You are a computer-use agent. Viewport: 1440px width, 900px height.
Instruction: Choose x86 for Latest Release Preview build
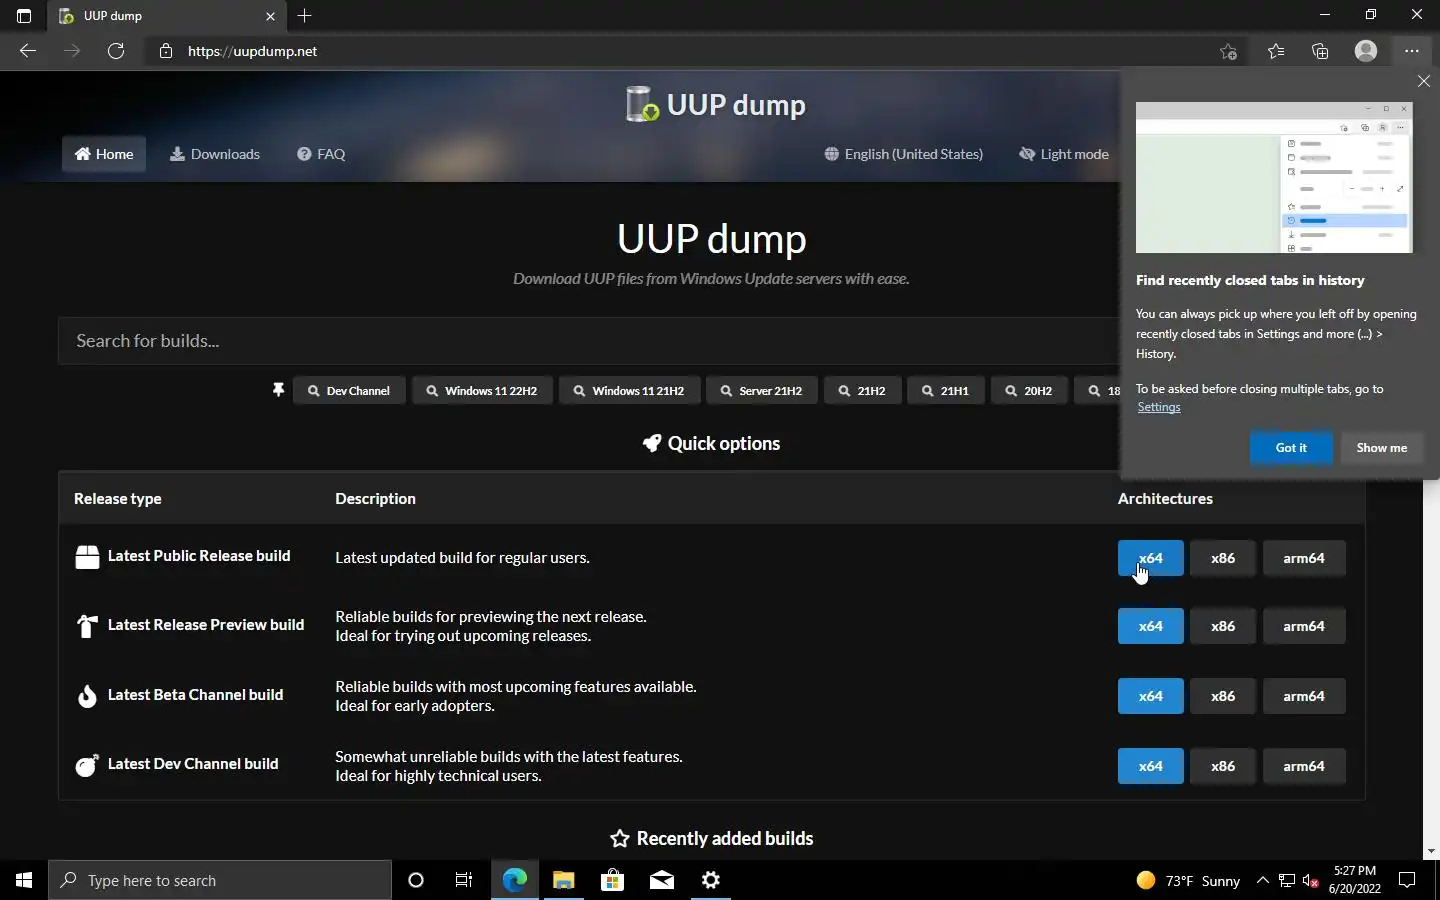point(1223,626)
